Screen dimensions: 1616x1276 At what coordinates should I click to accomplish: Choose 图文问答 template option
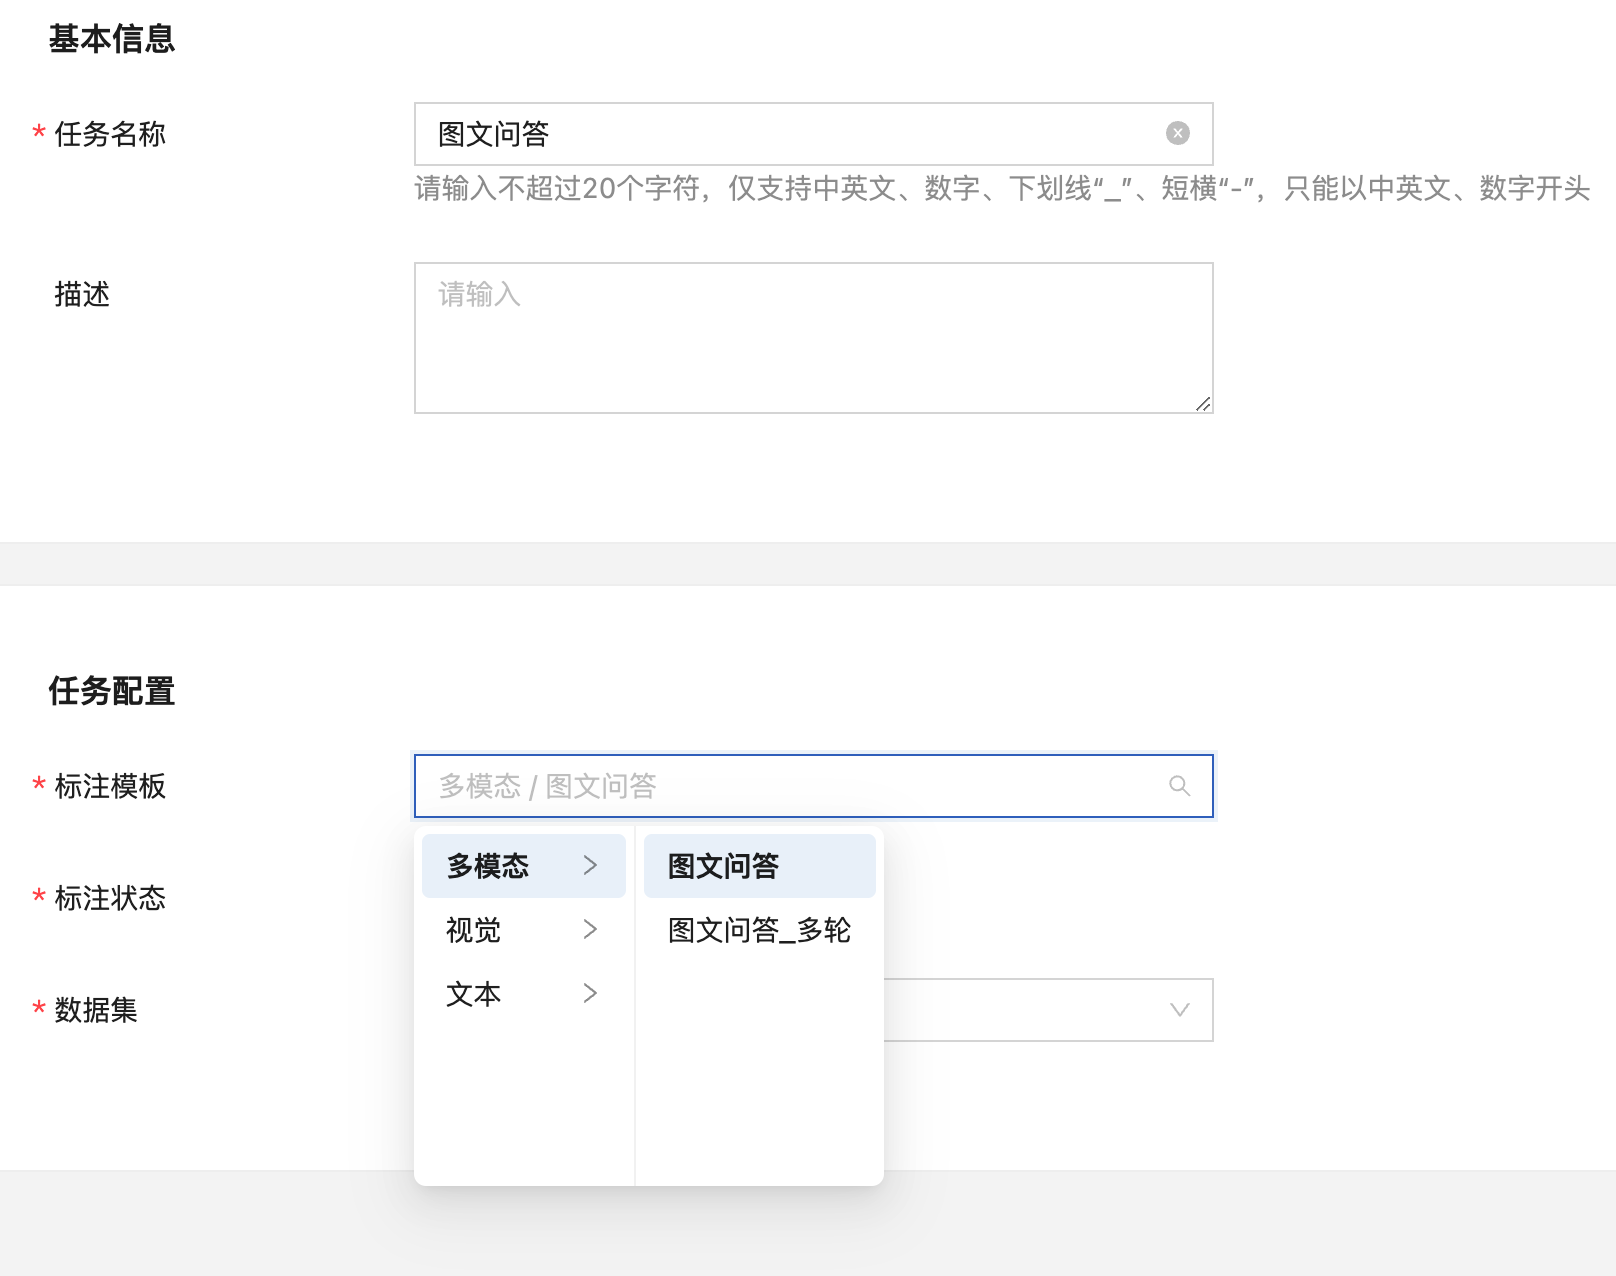[760, 866]
